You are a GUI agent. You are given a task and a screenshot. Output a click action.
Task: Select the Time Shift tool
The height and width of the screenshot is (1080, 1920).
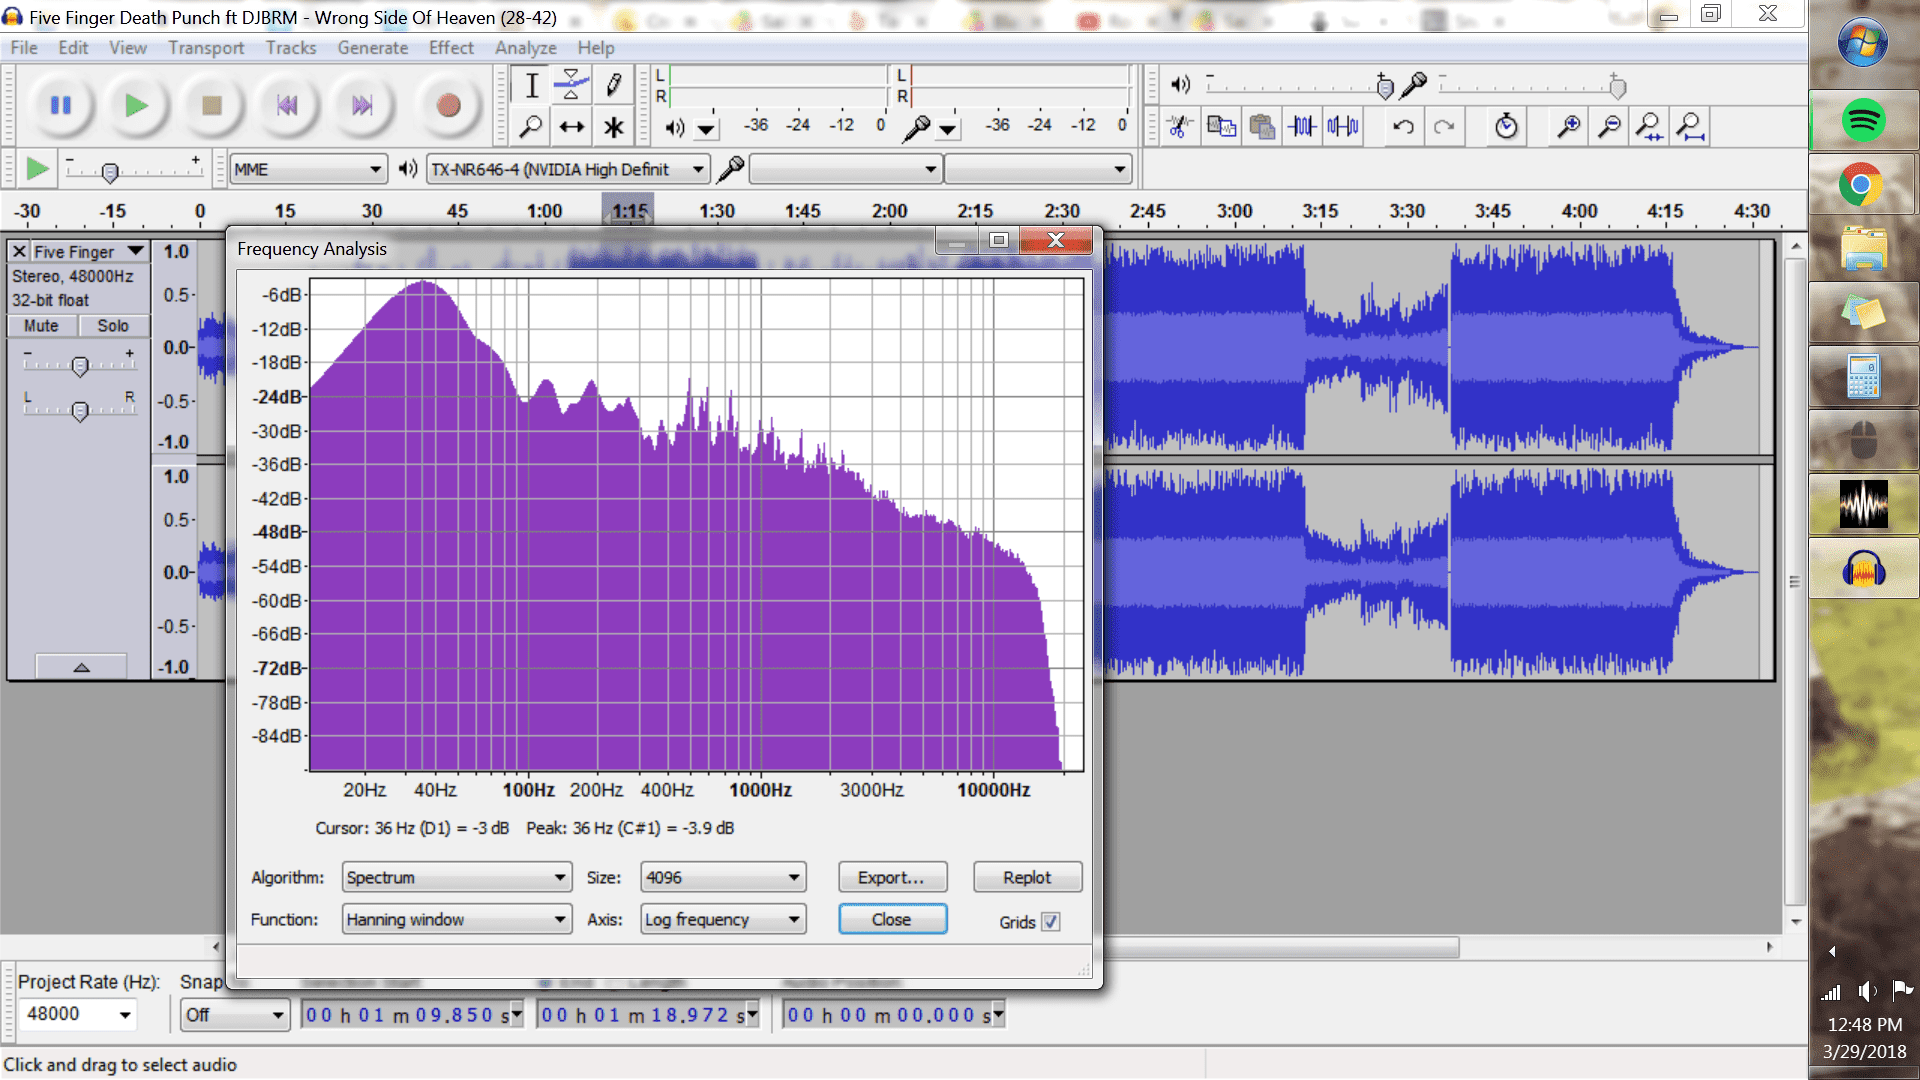[x=572, y=127]
